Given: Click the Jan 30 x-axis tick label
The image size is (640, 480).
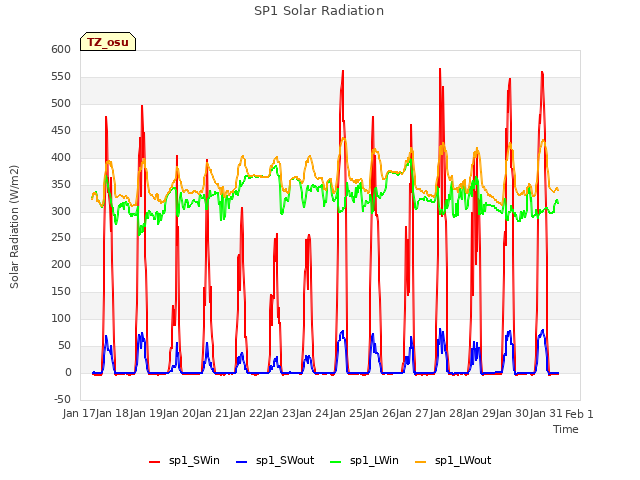Looking at the screenshot, I should [x=513, y=413].
